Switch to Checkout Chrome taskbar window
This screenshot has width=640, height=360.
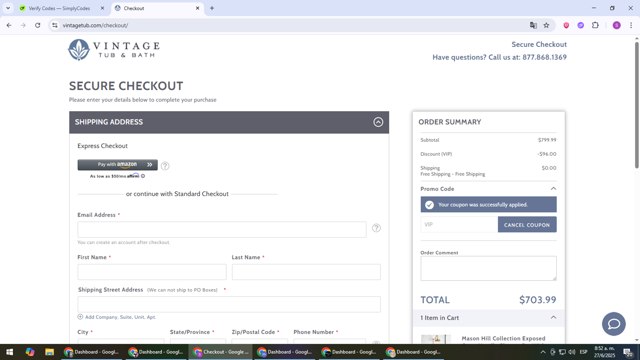click(x=221, y=352)
